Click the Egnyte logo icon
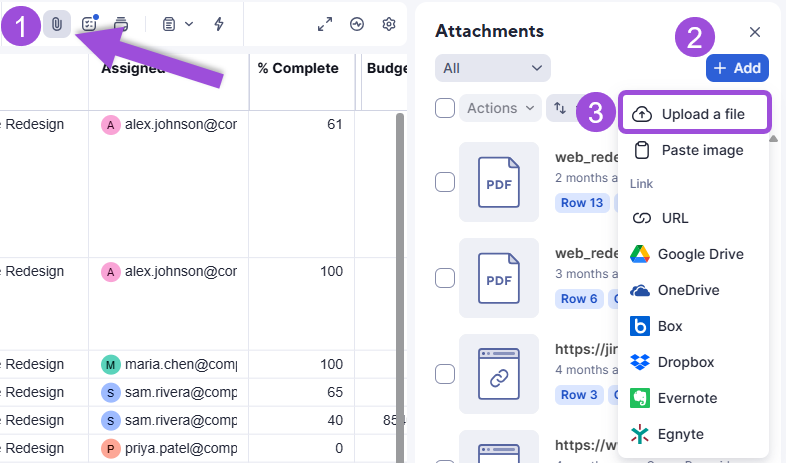Viewport: 786px width, 463px height. coord(640,434)
